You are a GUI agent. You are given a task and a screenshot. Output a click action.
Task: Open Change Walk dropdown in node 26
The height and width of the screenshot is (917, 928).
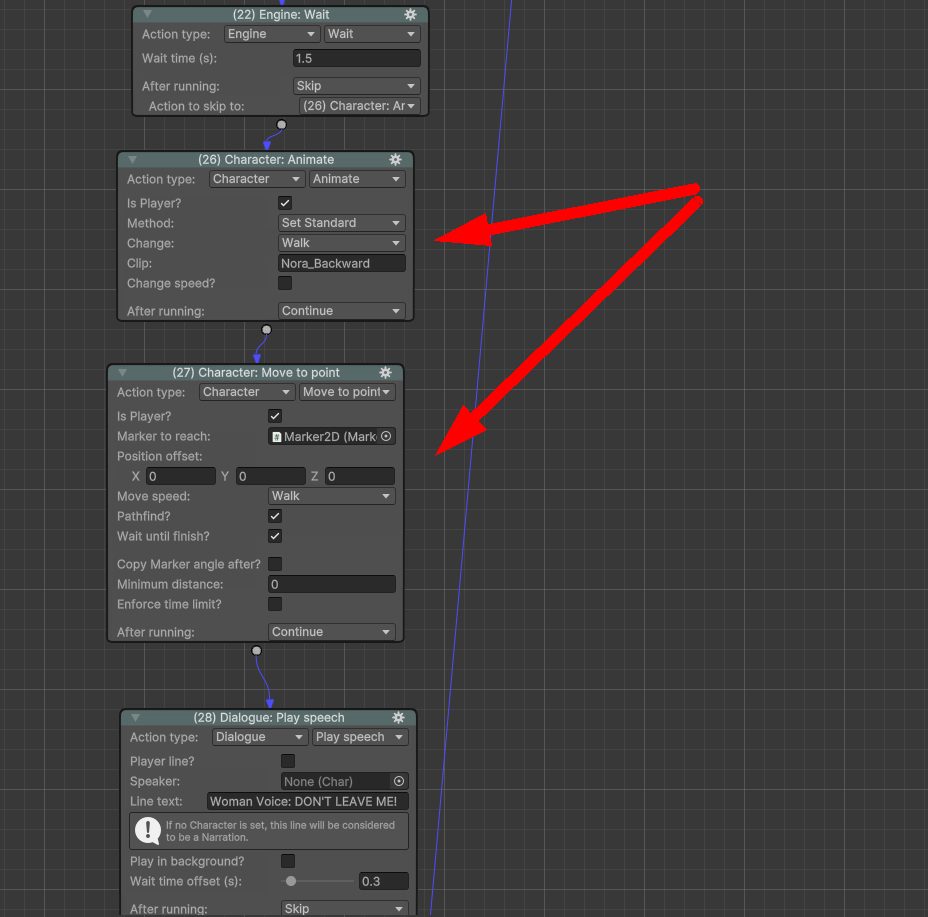(342, 243)
